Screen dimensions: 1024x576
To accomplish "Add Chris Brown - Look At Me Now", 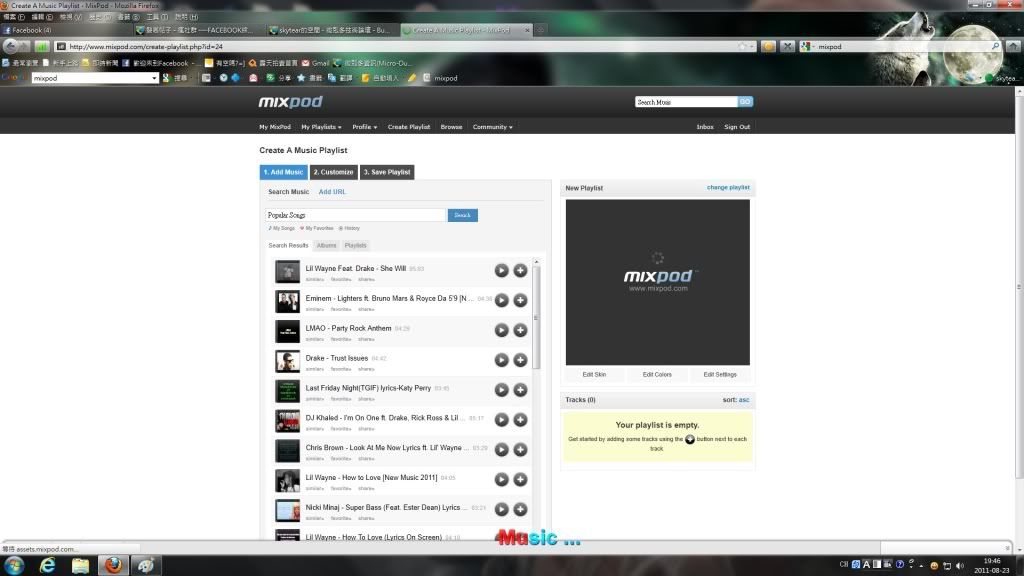I will tap(520, 450).
